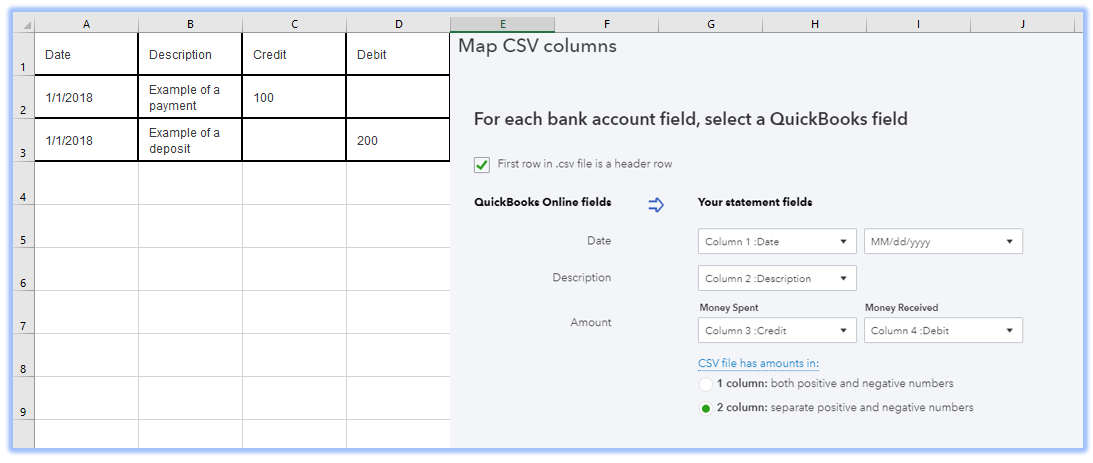The image size is (1093, 463).
Task: Click the 1/1/2018 cell in the deposit row
Action: [x=86, y=140]
